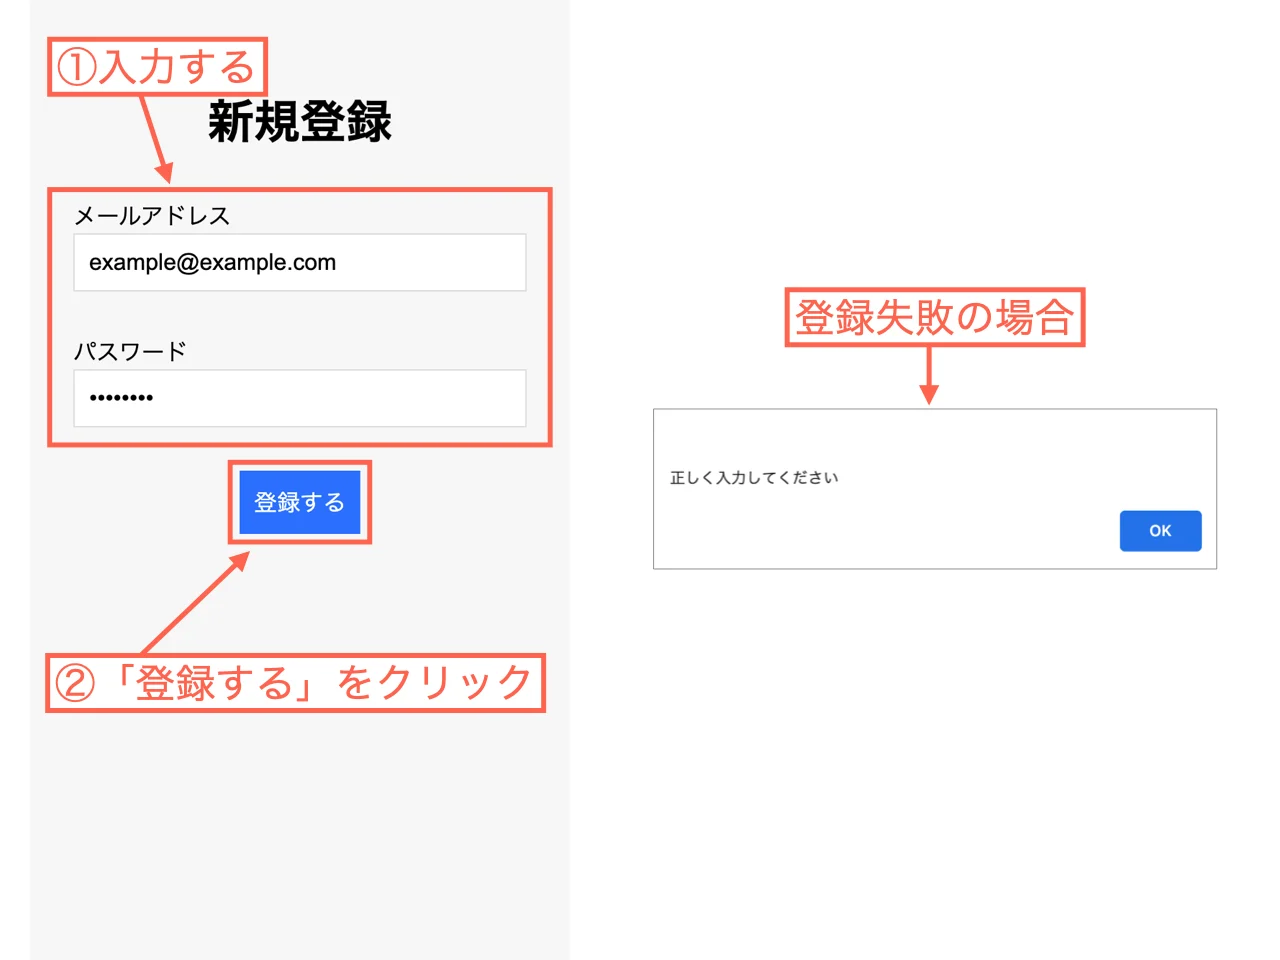Click the パスワード field label
The width and height of the screenshot is (1280, 960).
click(x=131, y=351)
